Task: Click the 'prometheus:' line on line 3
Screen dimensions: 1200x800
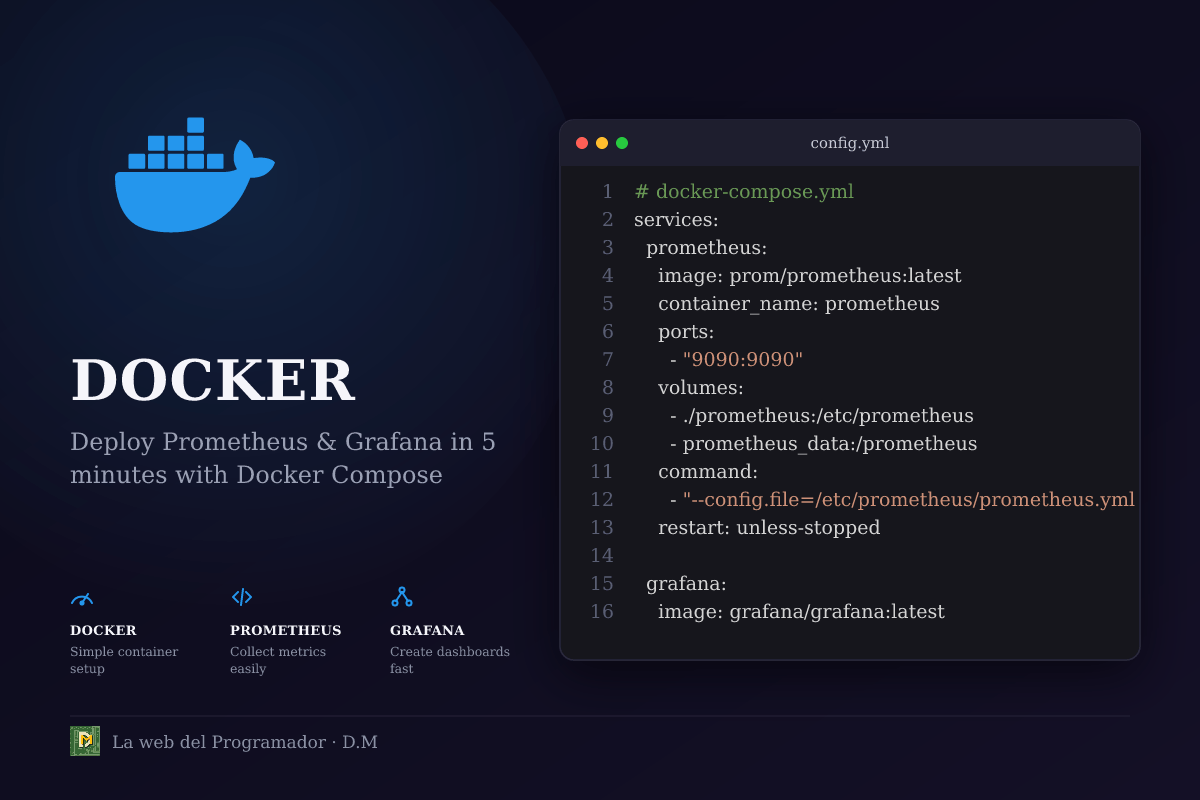Action: pyautogui.click(x=706, y=248)
